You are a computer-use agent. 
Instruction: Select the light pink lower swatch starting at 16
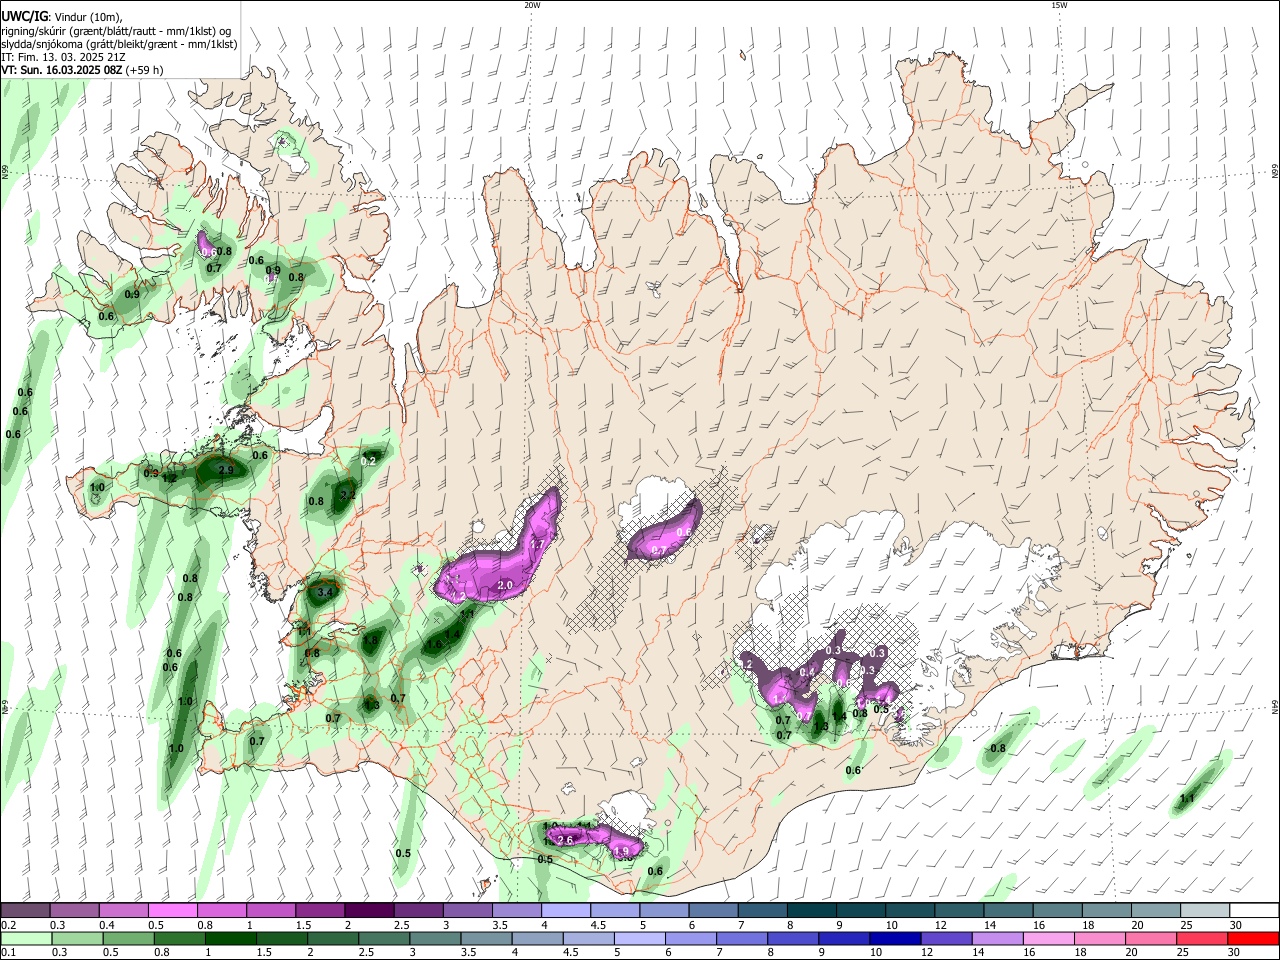tap(1048, 939)
